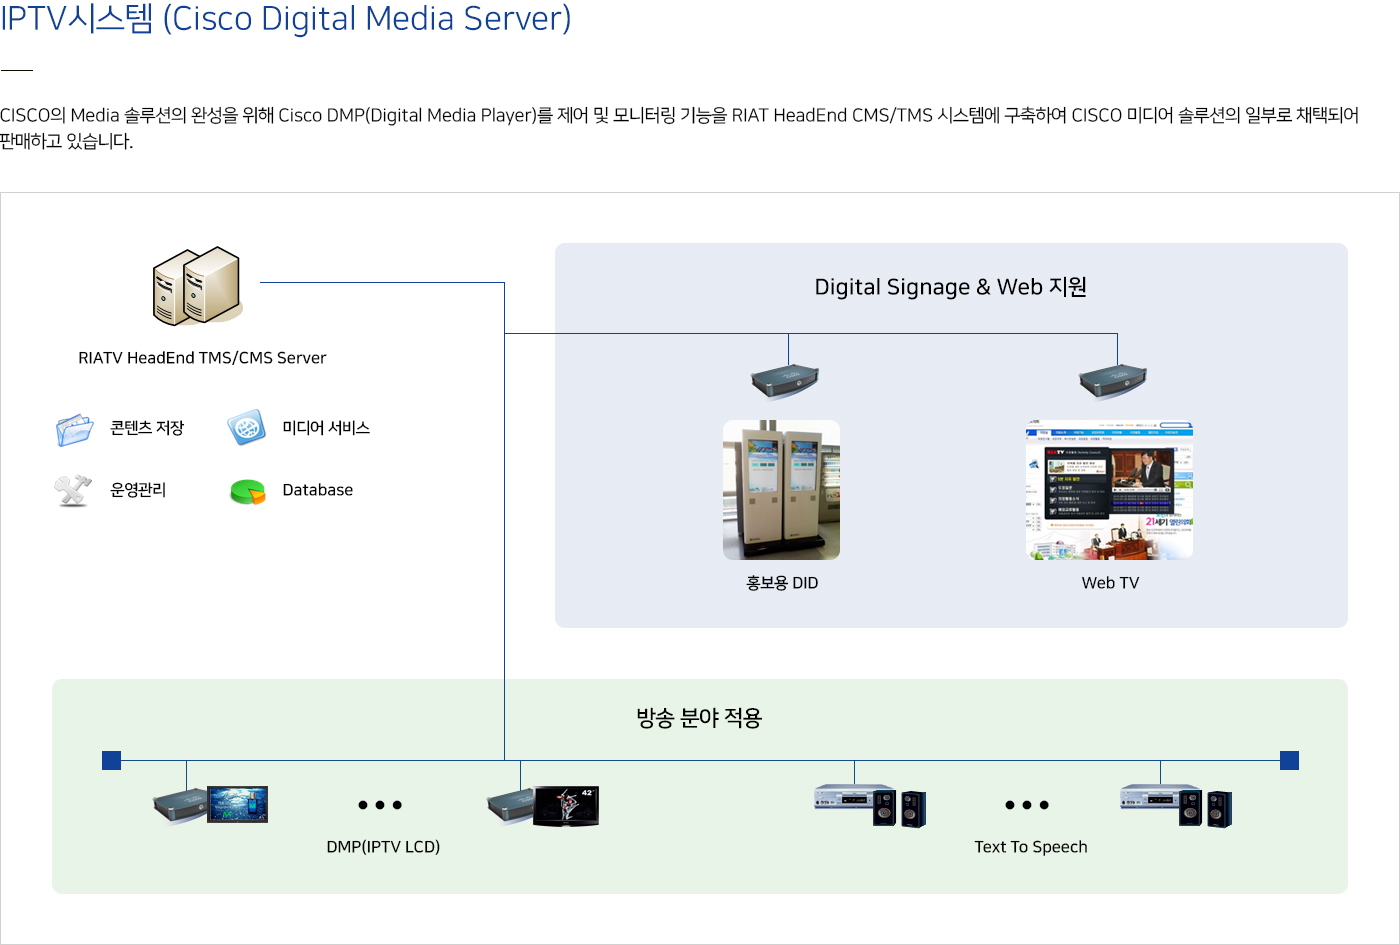Click the 미디어 서비스 label
The image size is (1400, 945).
(326, 428)
